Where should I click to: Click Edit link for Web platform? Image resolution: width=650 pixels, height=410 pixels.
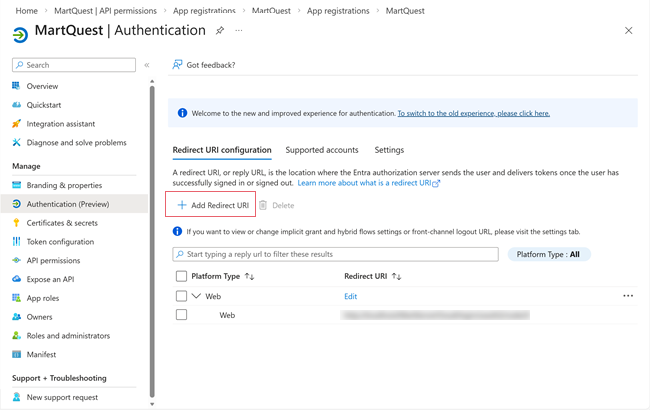click(x=350, y=296)
